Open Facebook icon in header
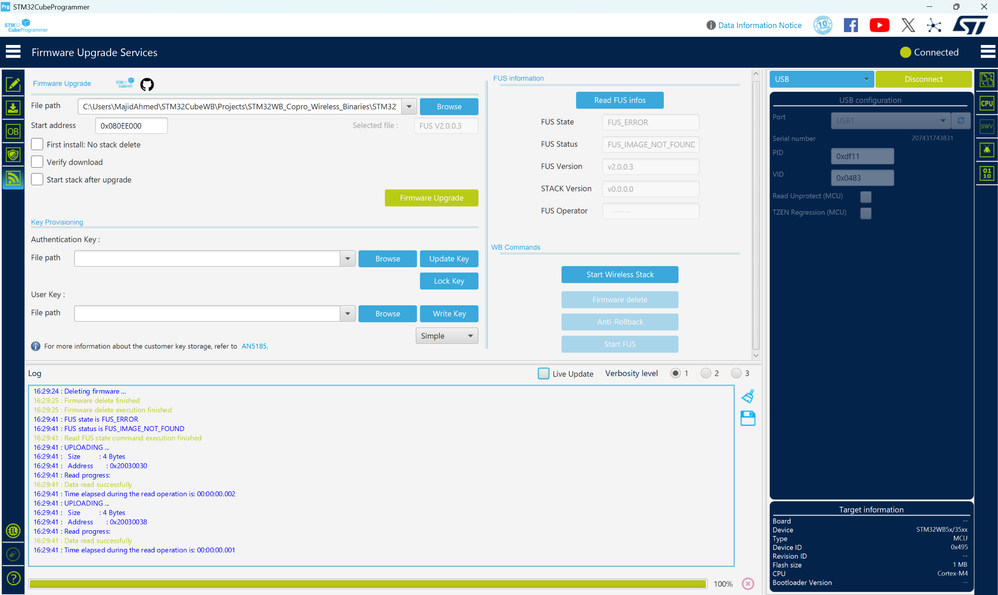 click(850, 25)
